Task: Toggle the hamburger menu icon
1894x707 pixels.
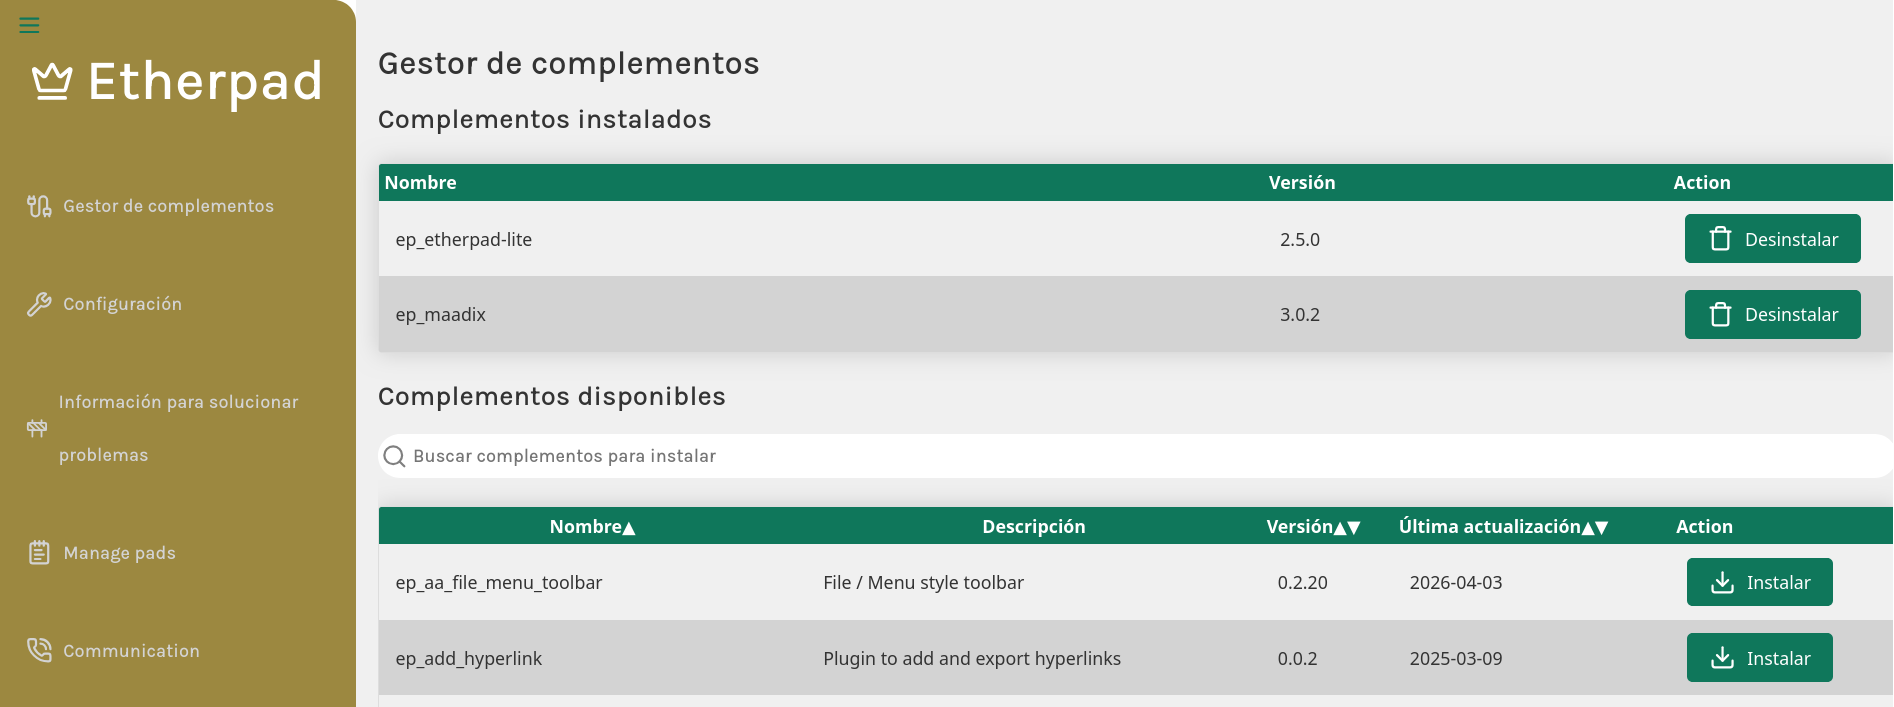Action: point(29,25)
